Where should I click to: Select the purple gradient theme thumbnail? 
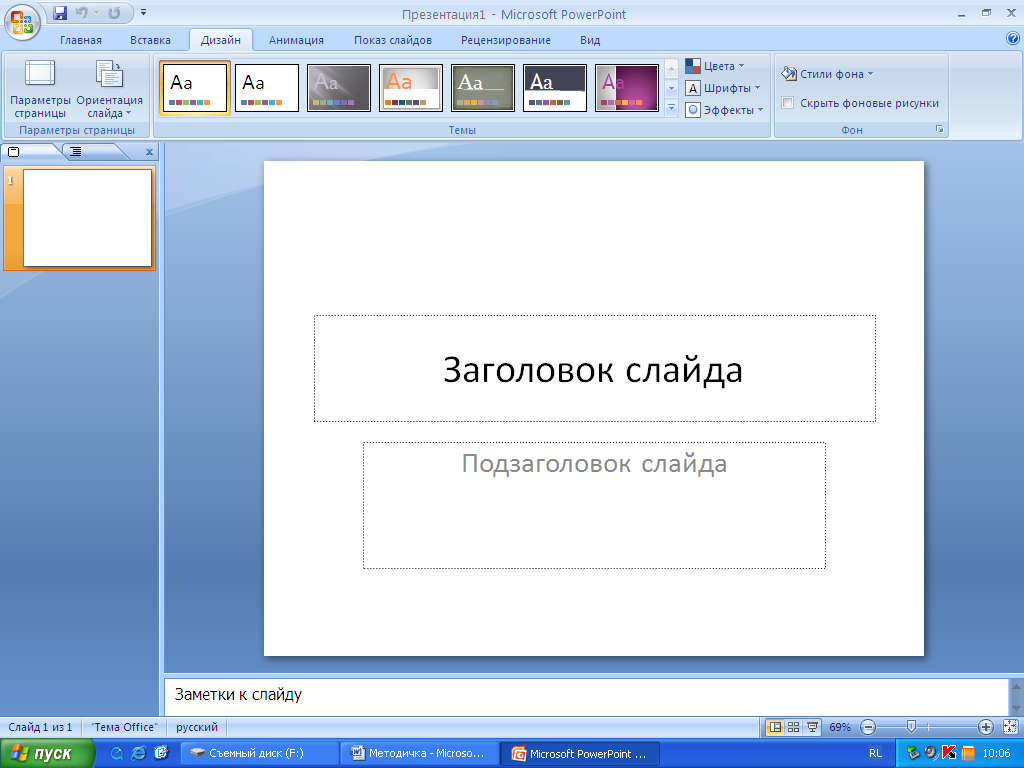[x=627, y=88]
